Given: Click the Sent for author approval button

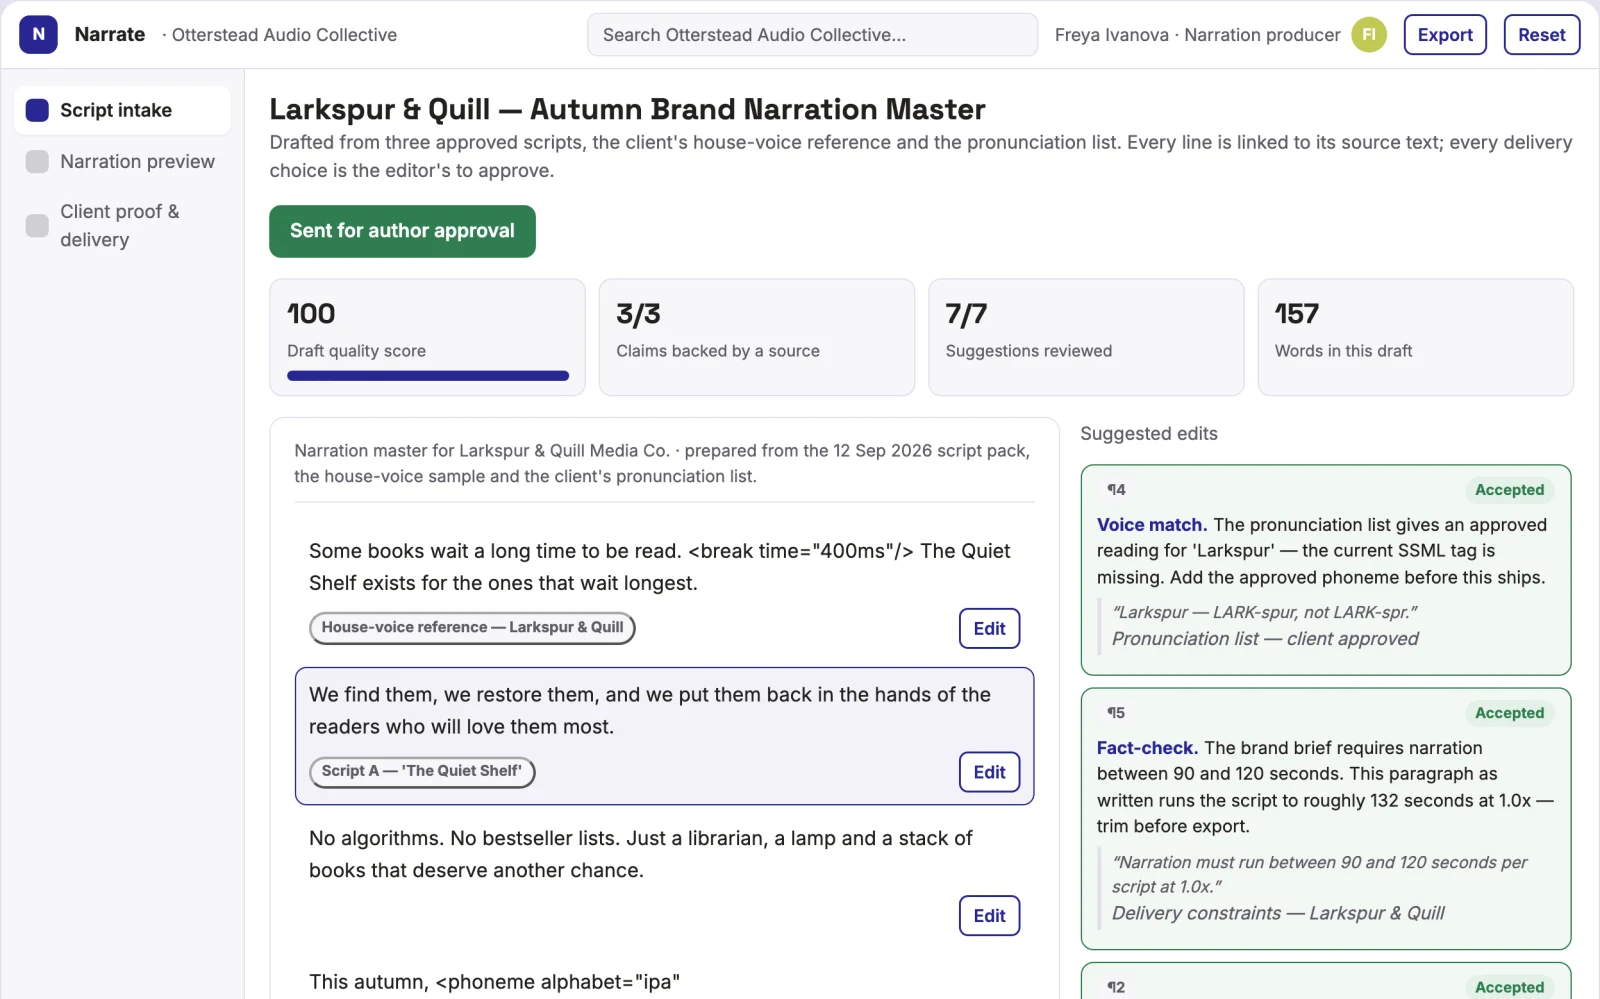Looking at the screenshot, I should point(402,231).
